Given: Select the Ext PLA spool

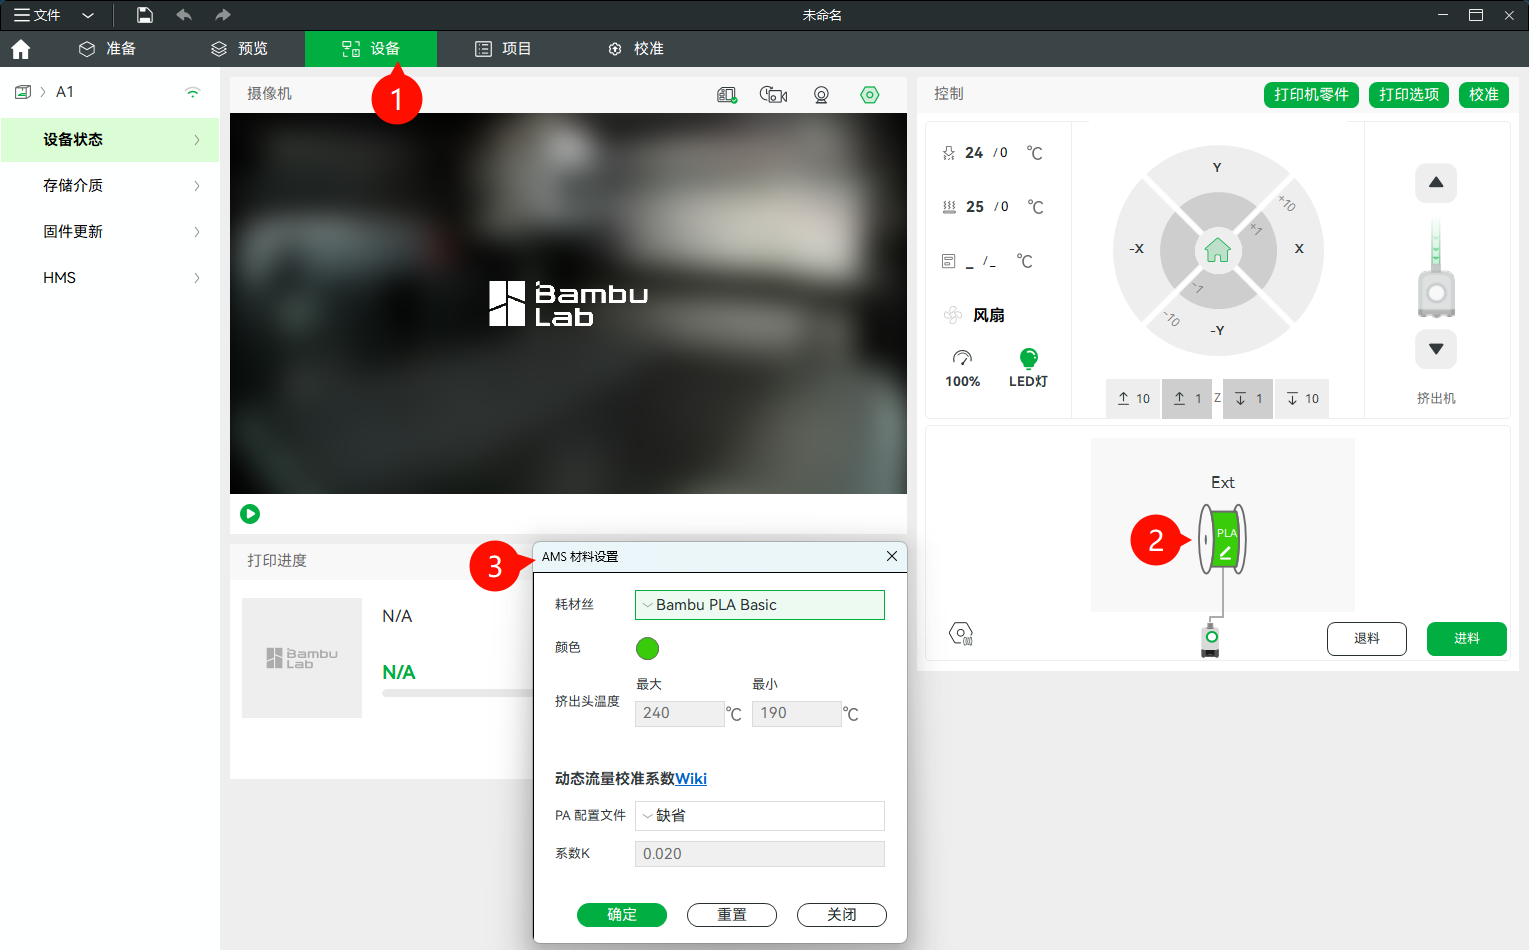Looking at the screenshot, I should click(1222, 539).
